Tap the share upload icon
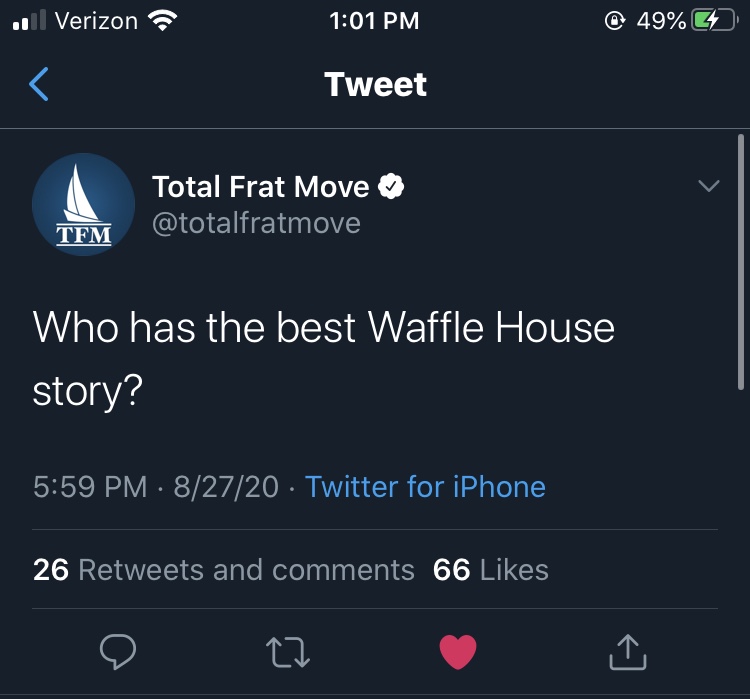 tap(628, 652)
